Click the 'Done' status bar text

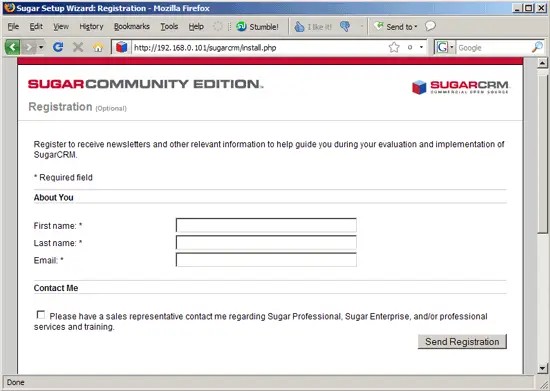[16, 382]
